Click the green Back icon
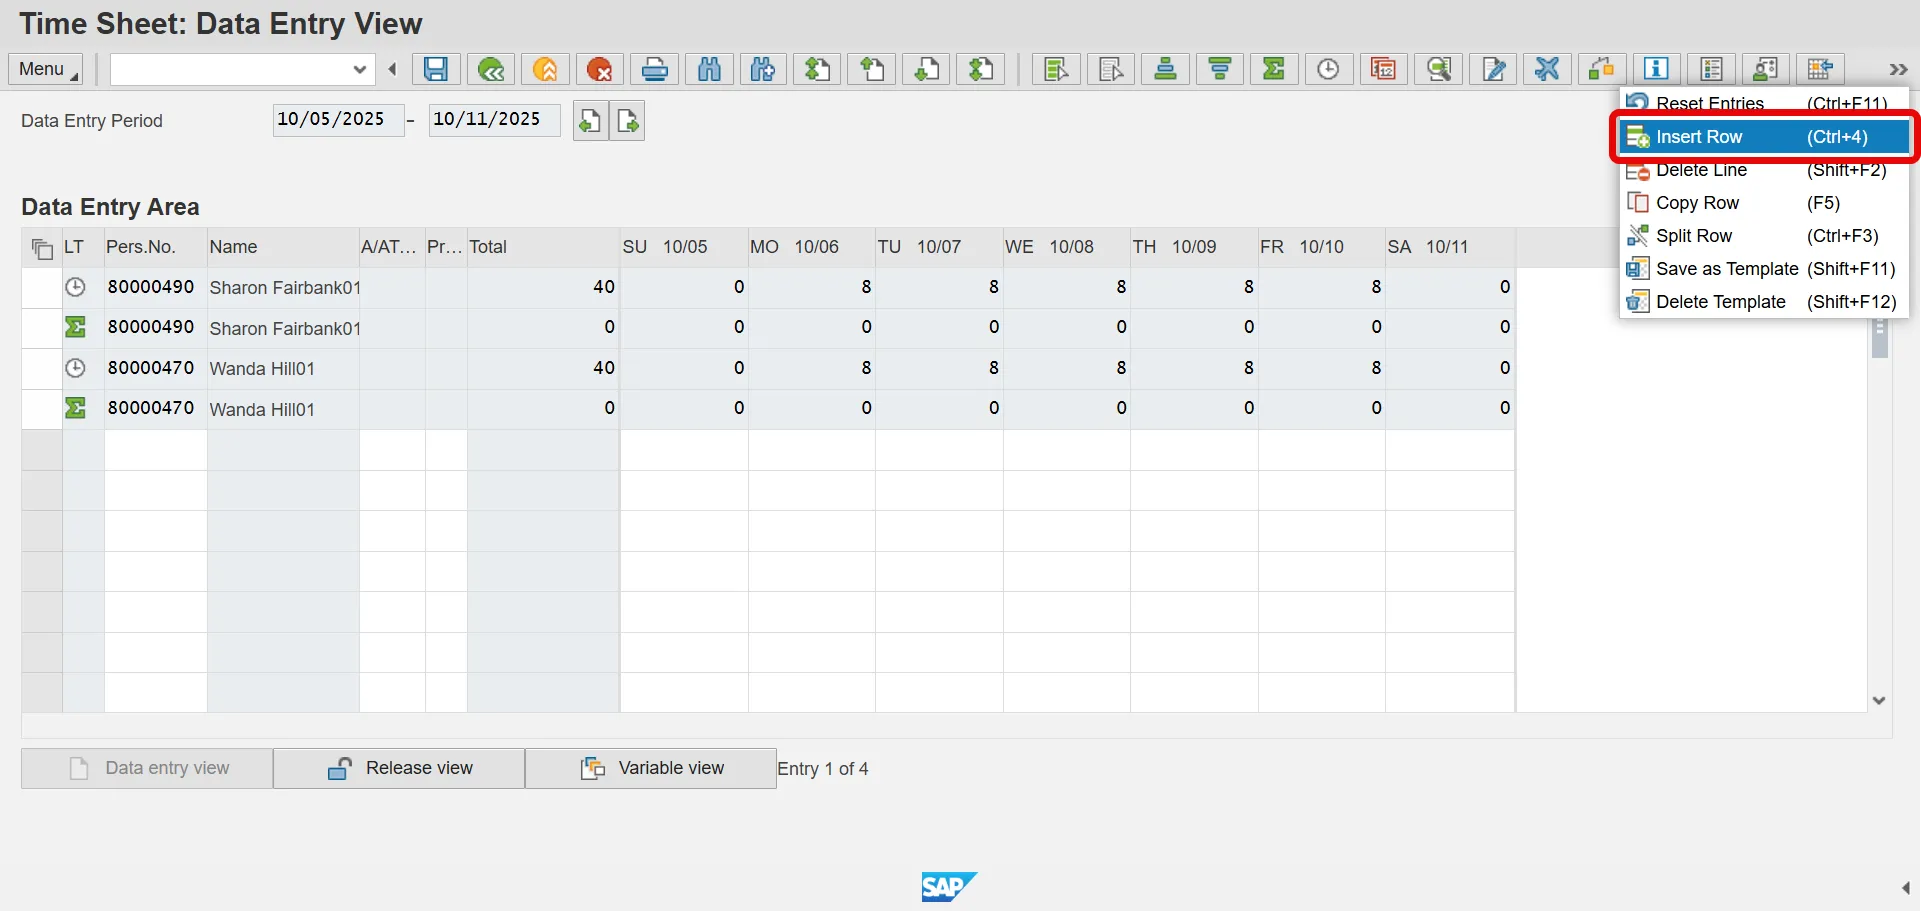This screenshot has height=911, width=1921. (x=491, y=69)
